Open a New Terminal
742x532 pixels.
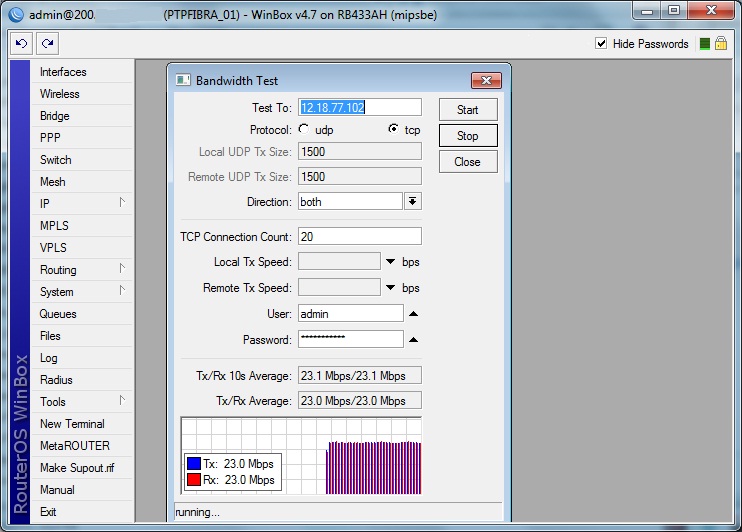tap(81, 424)
